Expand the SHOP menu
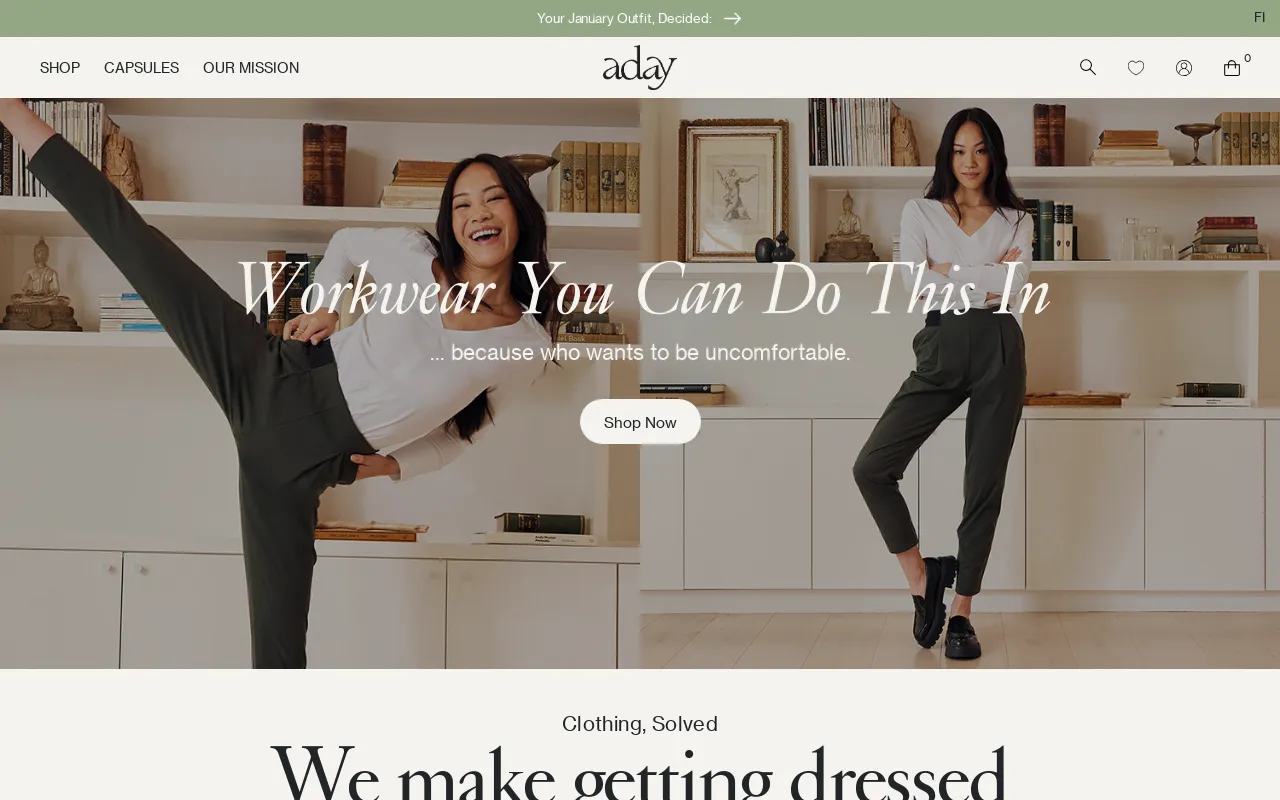 (60, 68)
